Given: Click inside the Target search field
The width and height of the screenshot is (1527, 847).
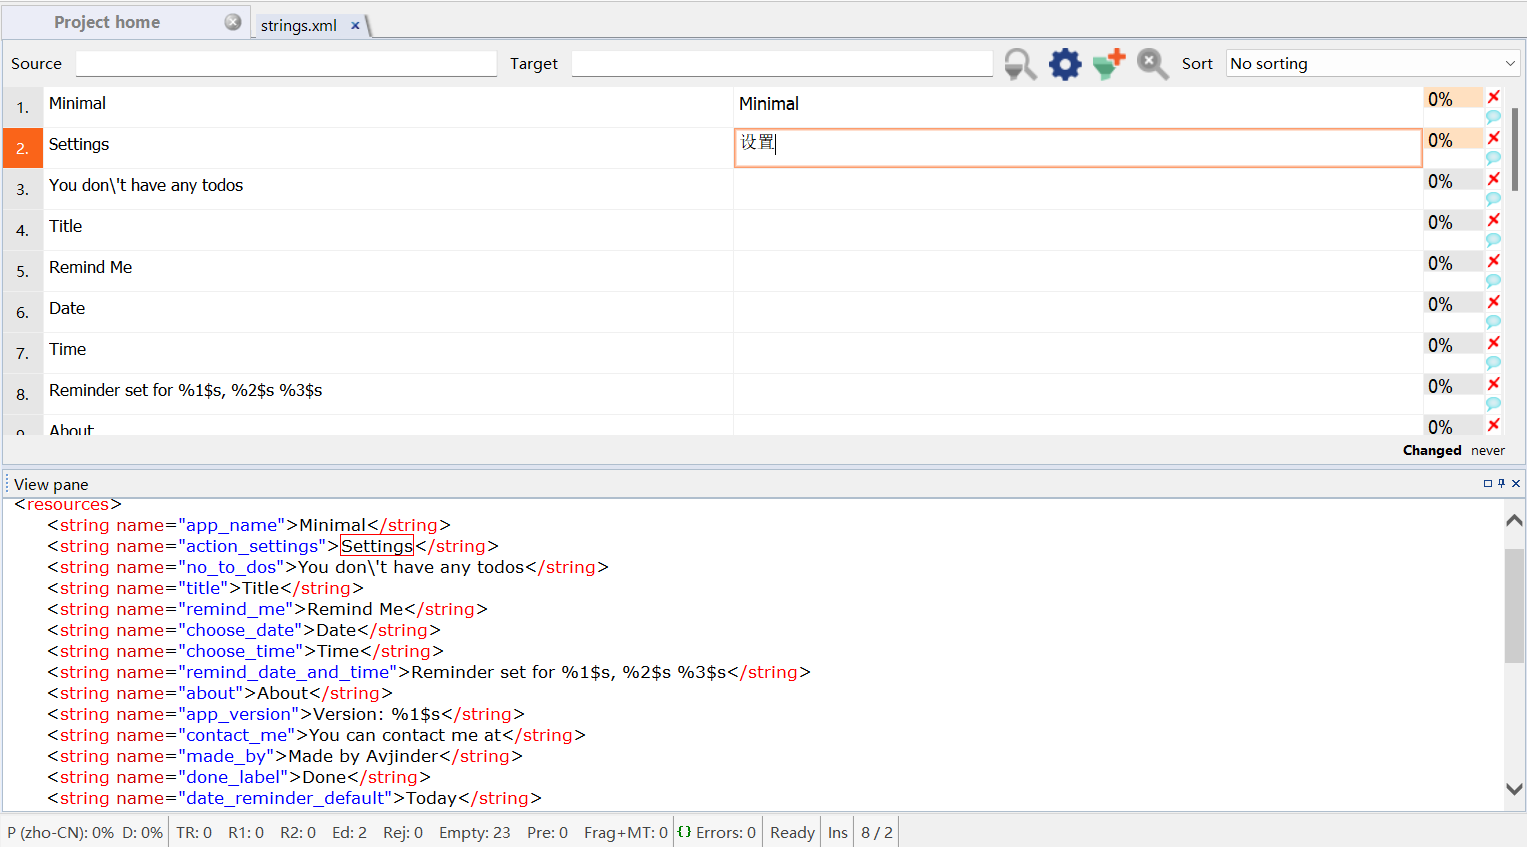Looking at the screenshot, I should click(x=782, y=63).
